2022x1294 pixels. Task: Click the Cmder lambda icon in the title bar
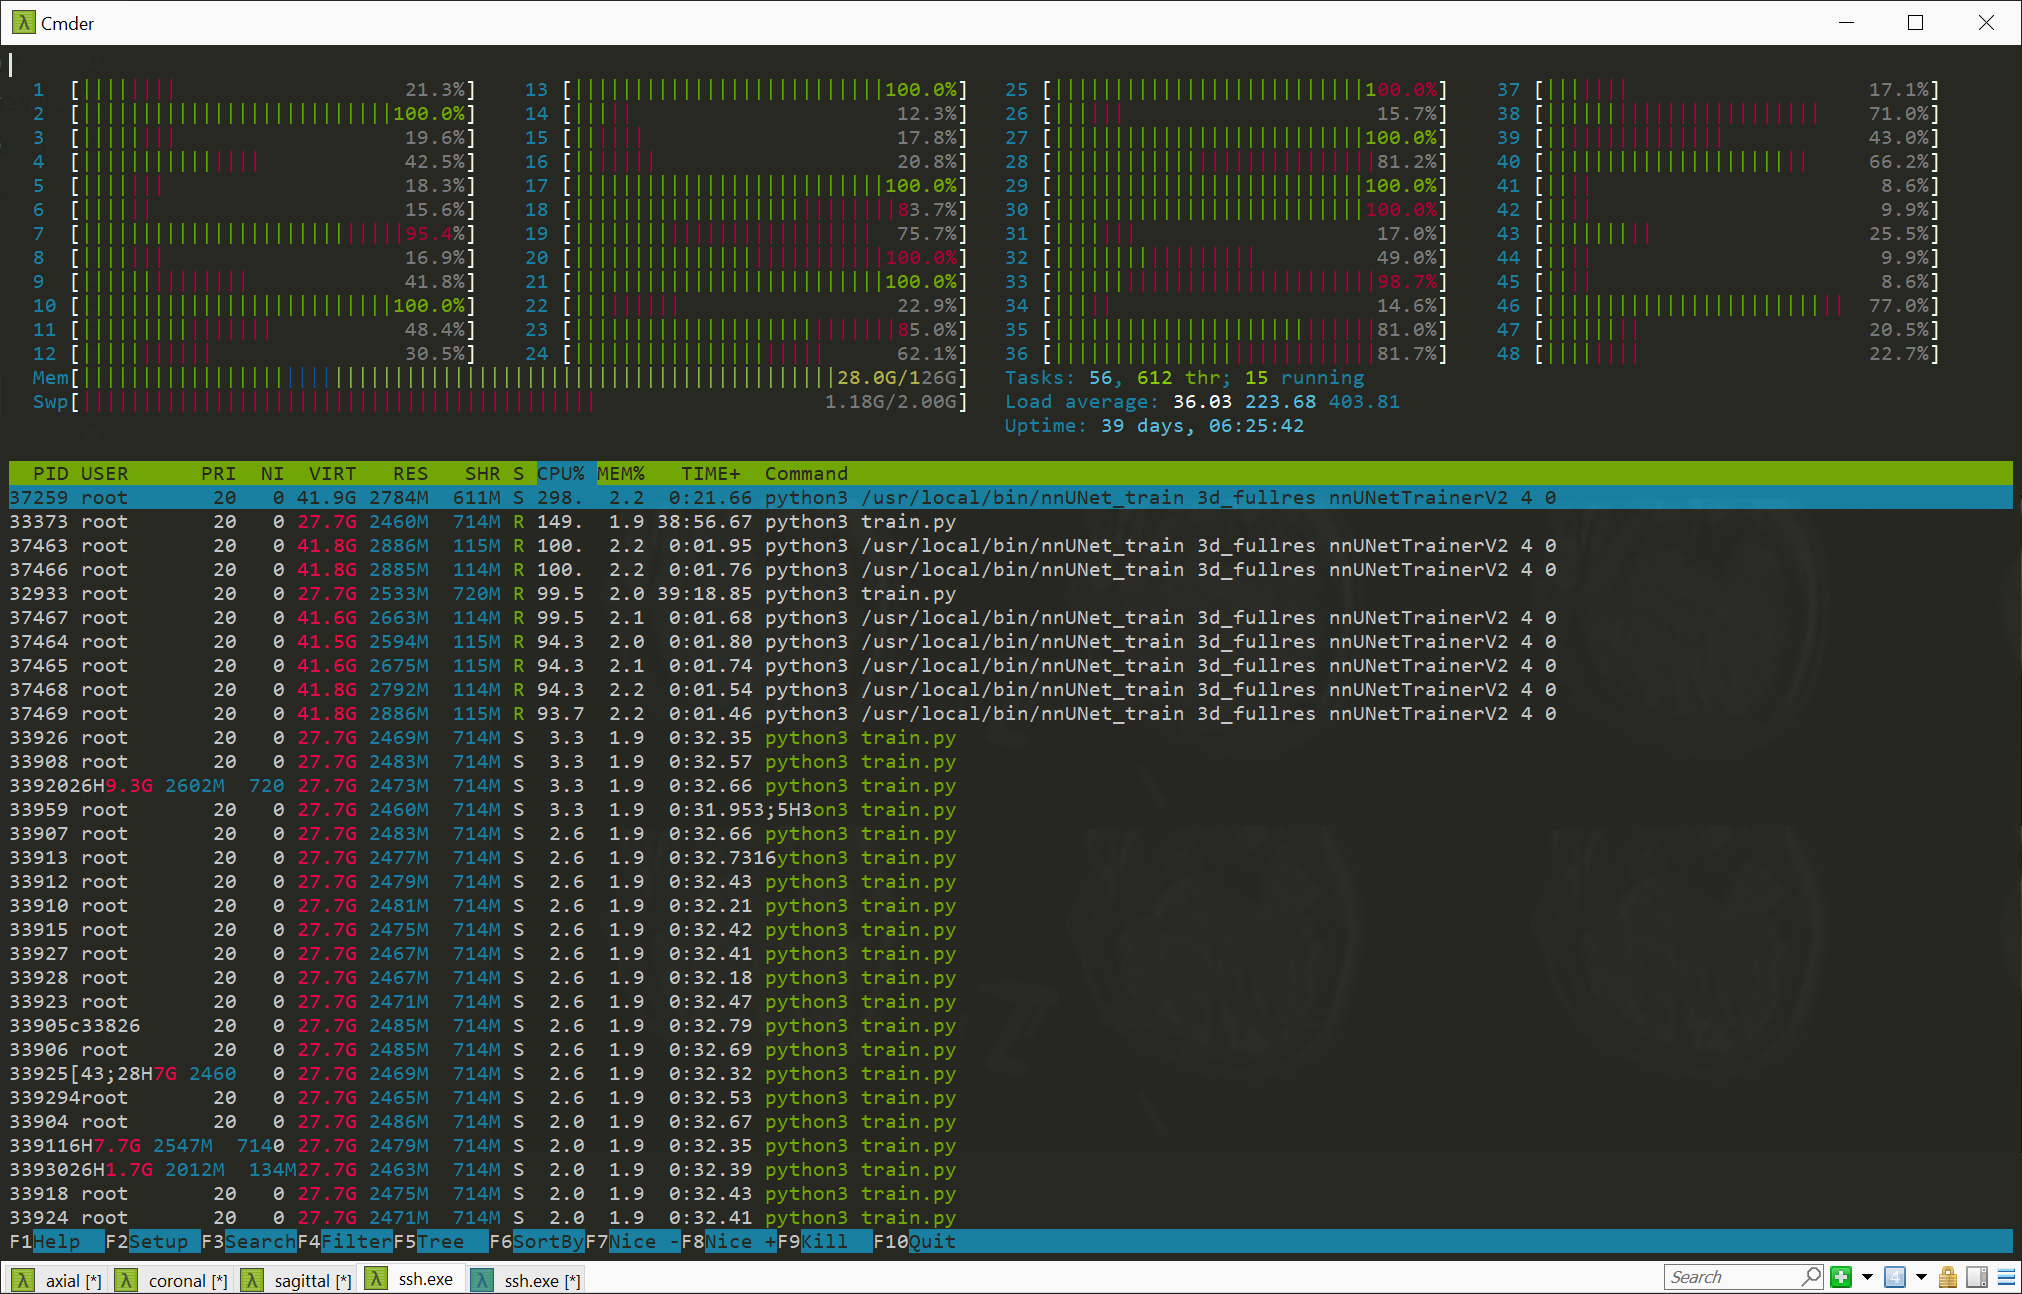pyautogui.click(x=22, y=22)
